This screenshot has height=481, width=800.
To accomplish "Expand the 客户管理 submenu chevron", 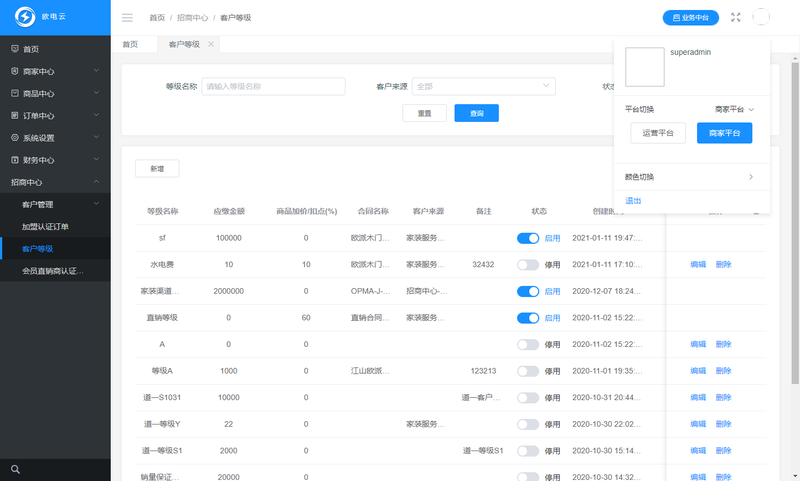I will coord(96,204).
